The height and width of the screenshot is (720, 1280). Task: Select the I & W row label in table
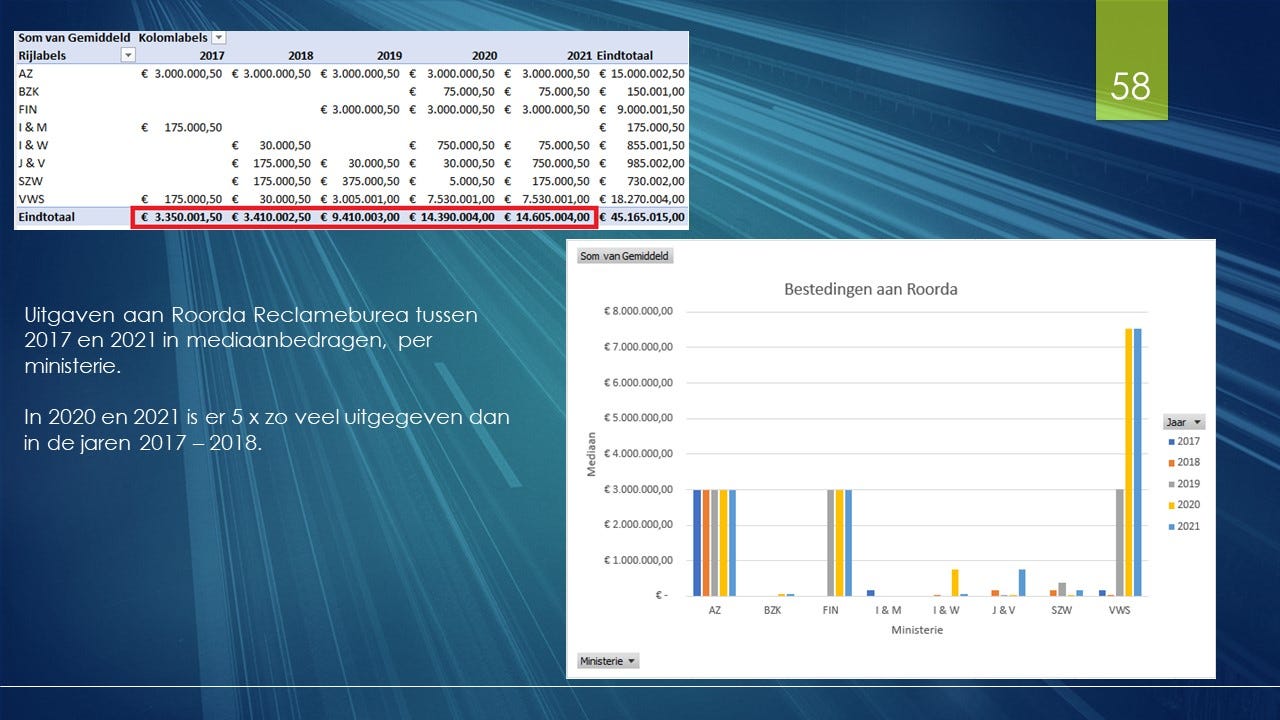[32, 145]
